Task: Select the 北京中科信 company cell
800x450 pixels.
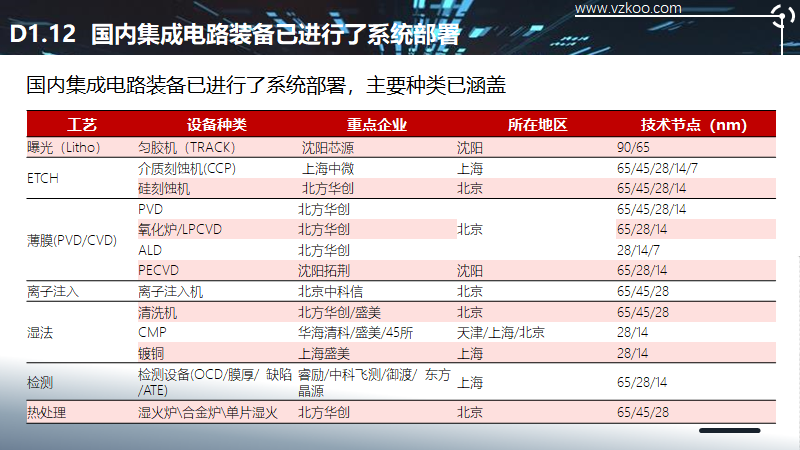Action: click(331, 292)
